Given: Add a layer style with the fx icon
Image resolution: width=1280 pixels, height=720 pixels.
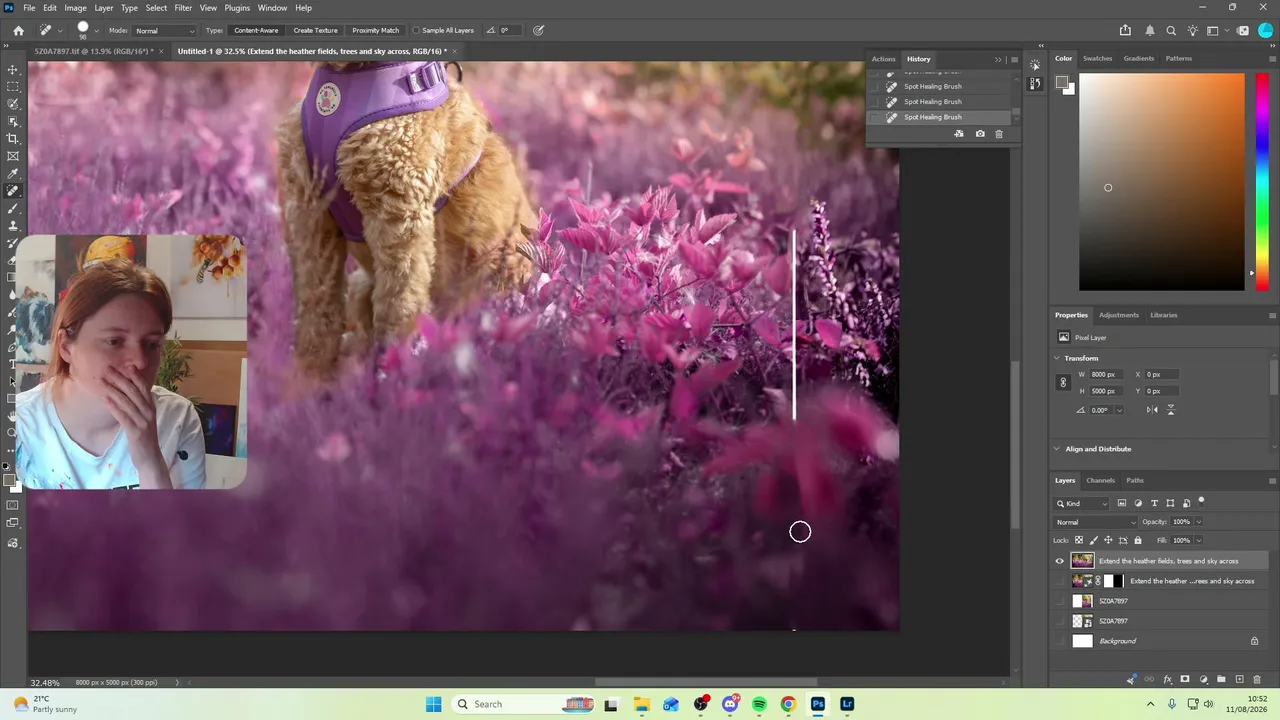Looking at the screenshot, I should [x=1167, y=680].
